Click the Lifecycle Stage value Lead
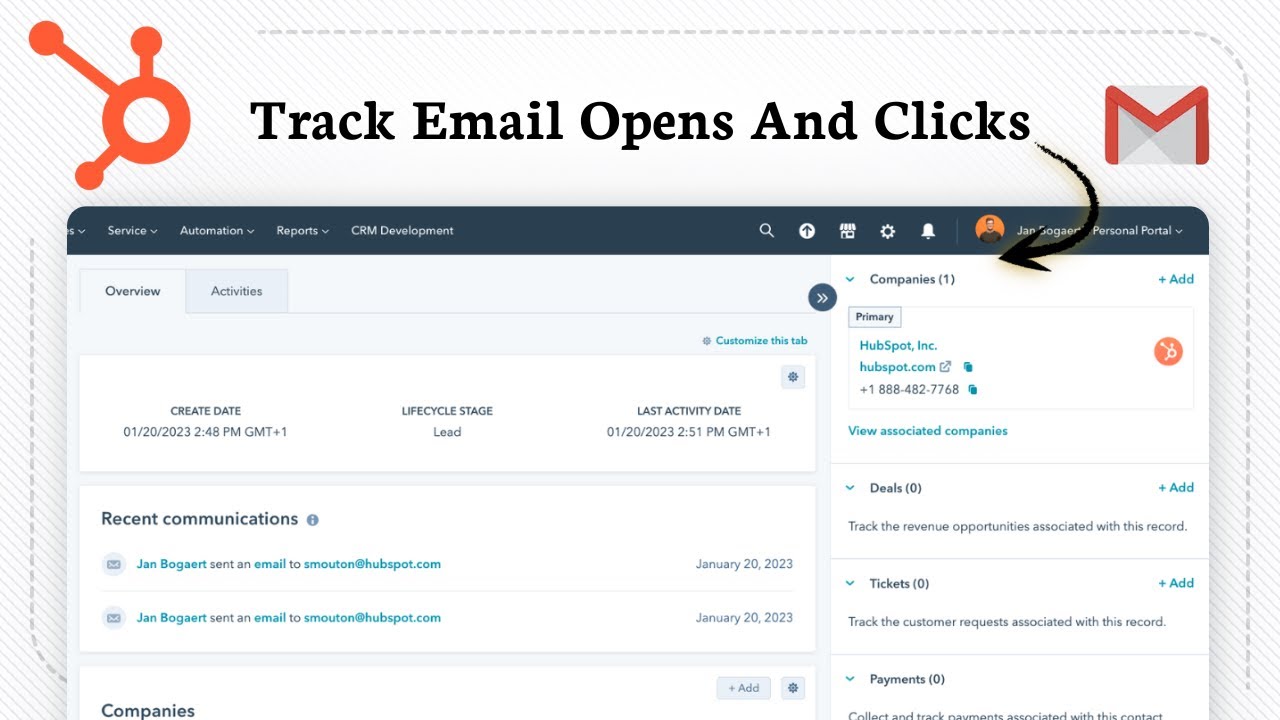This screenshot has height=720, width=1280. click(x=447, y=432)
